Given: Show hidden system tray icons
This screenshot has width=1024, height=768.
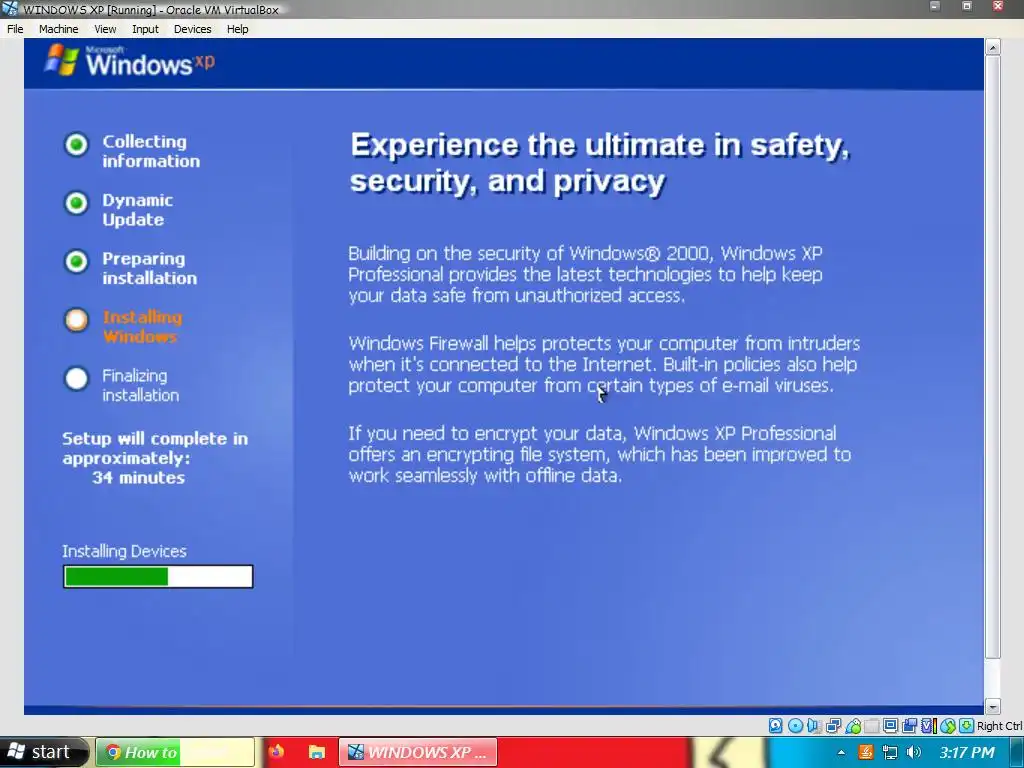Looking at the screenshot, I should pyautogui.click(x=841, y=752).
